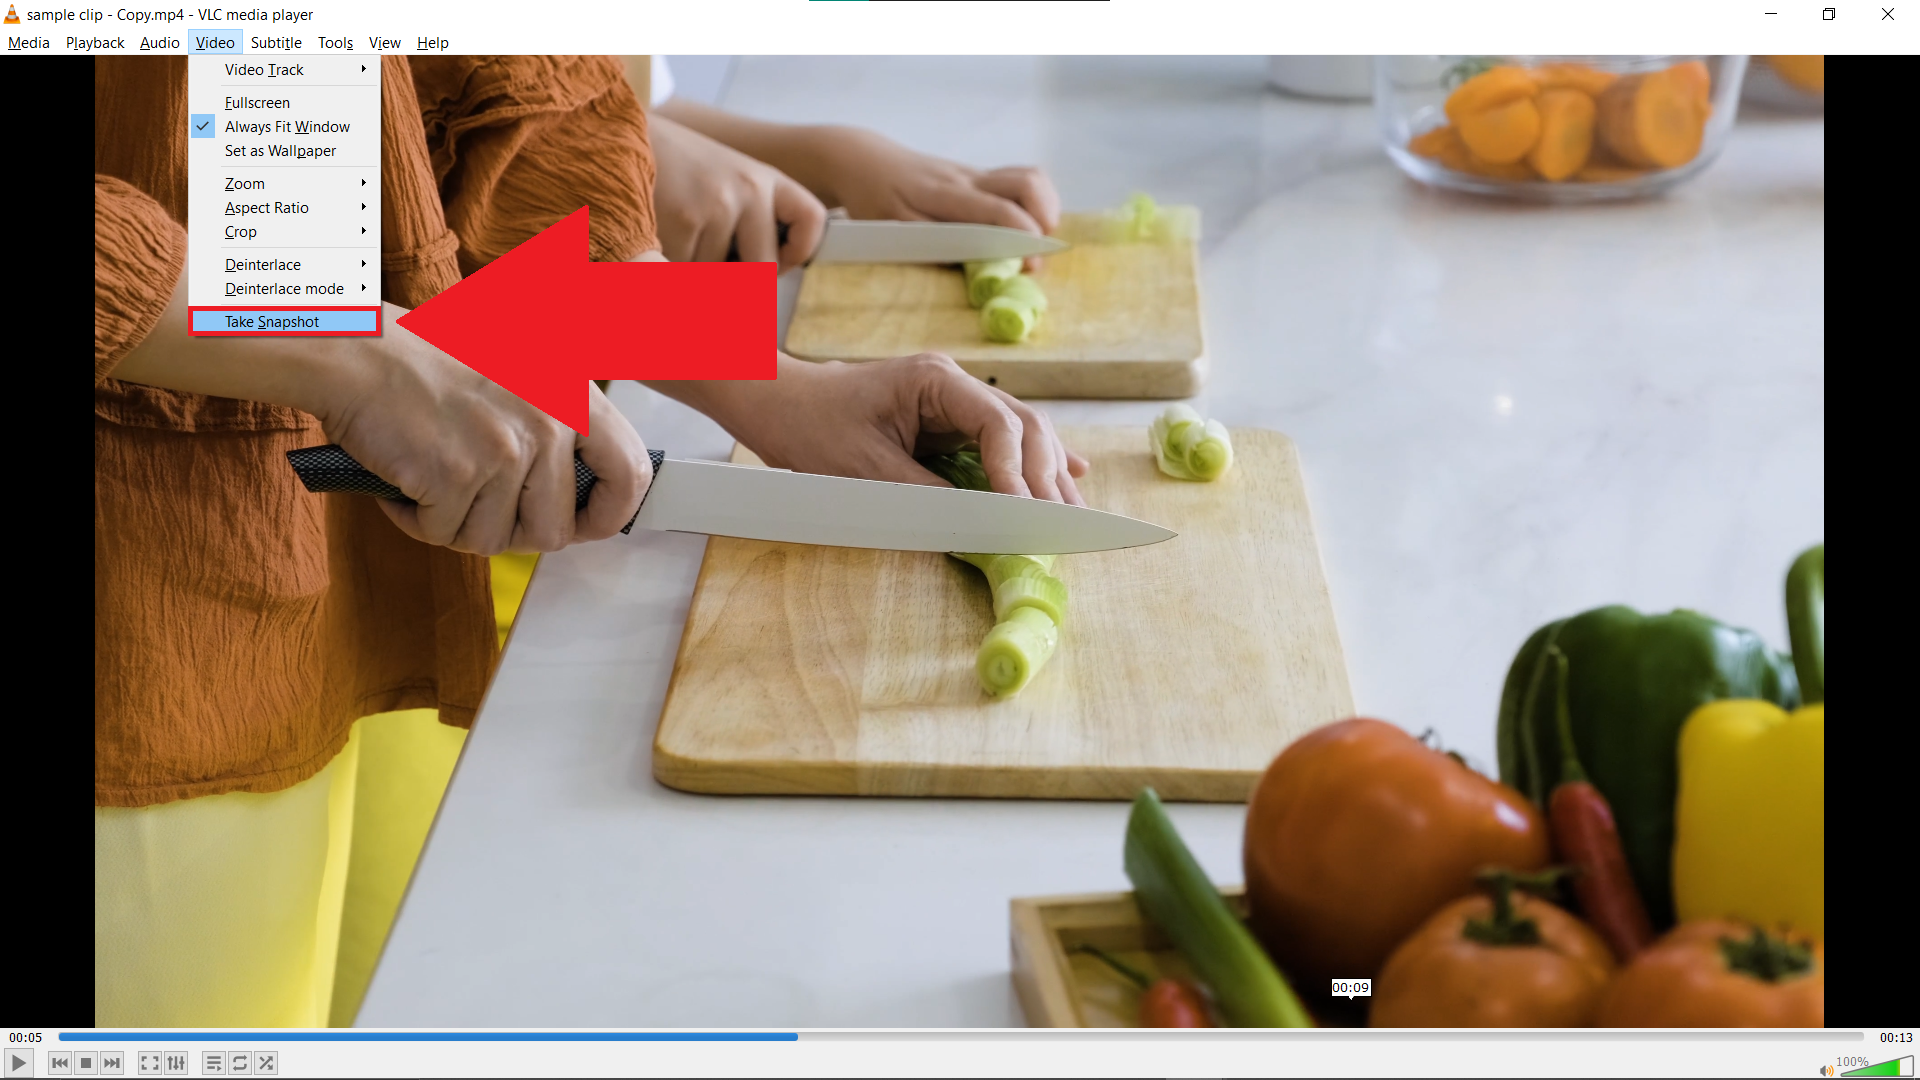1920x1080 pixels.
Task: Open the Video menu
Action: click(214, 42)
